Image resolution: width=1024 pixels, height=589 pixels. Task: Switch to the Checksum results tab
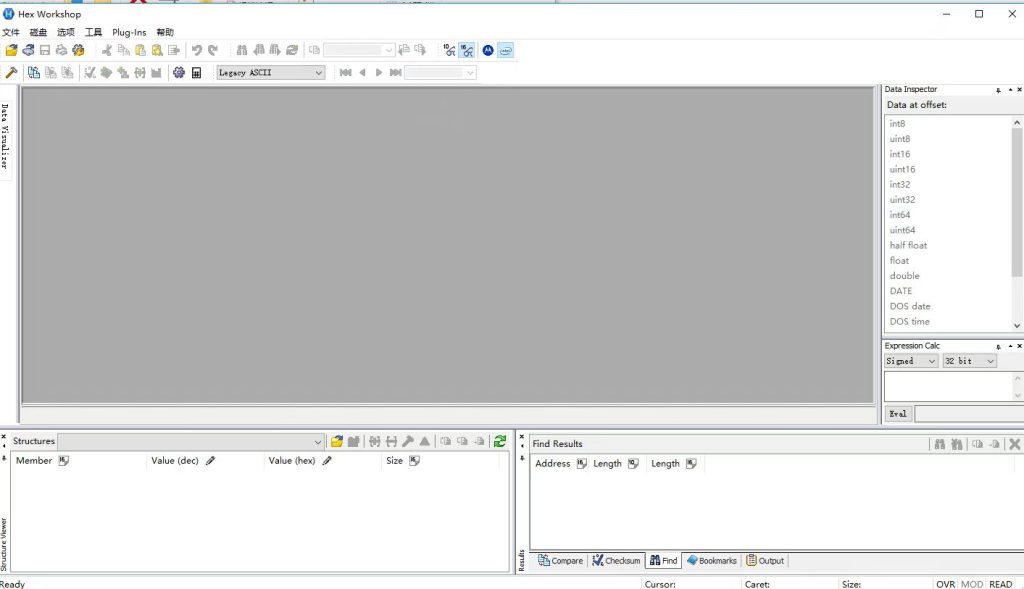616,561
